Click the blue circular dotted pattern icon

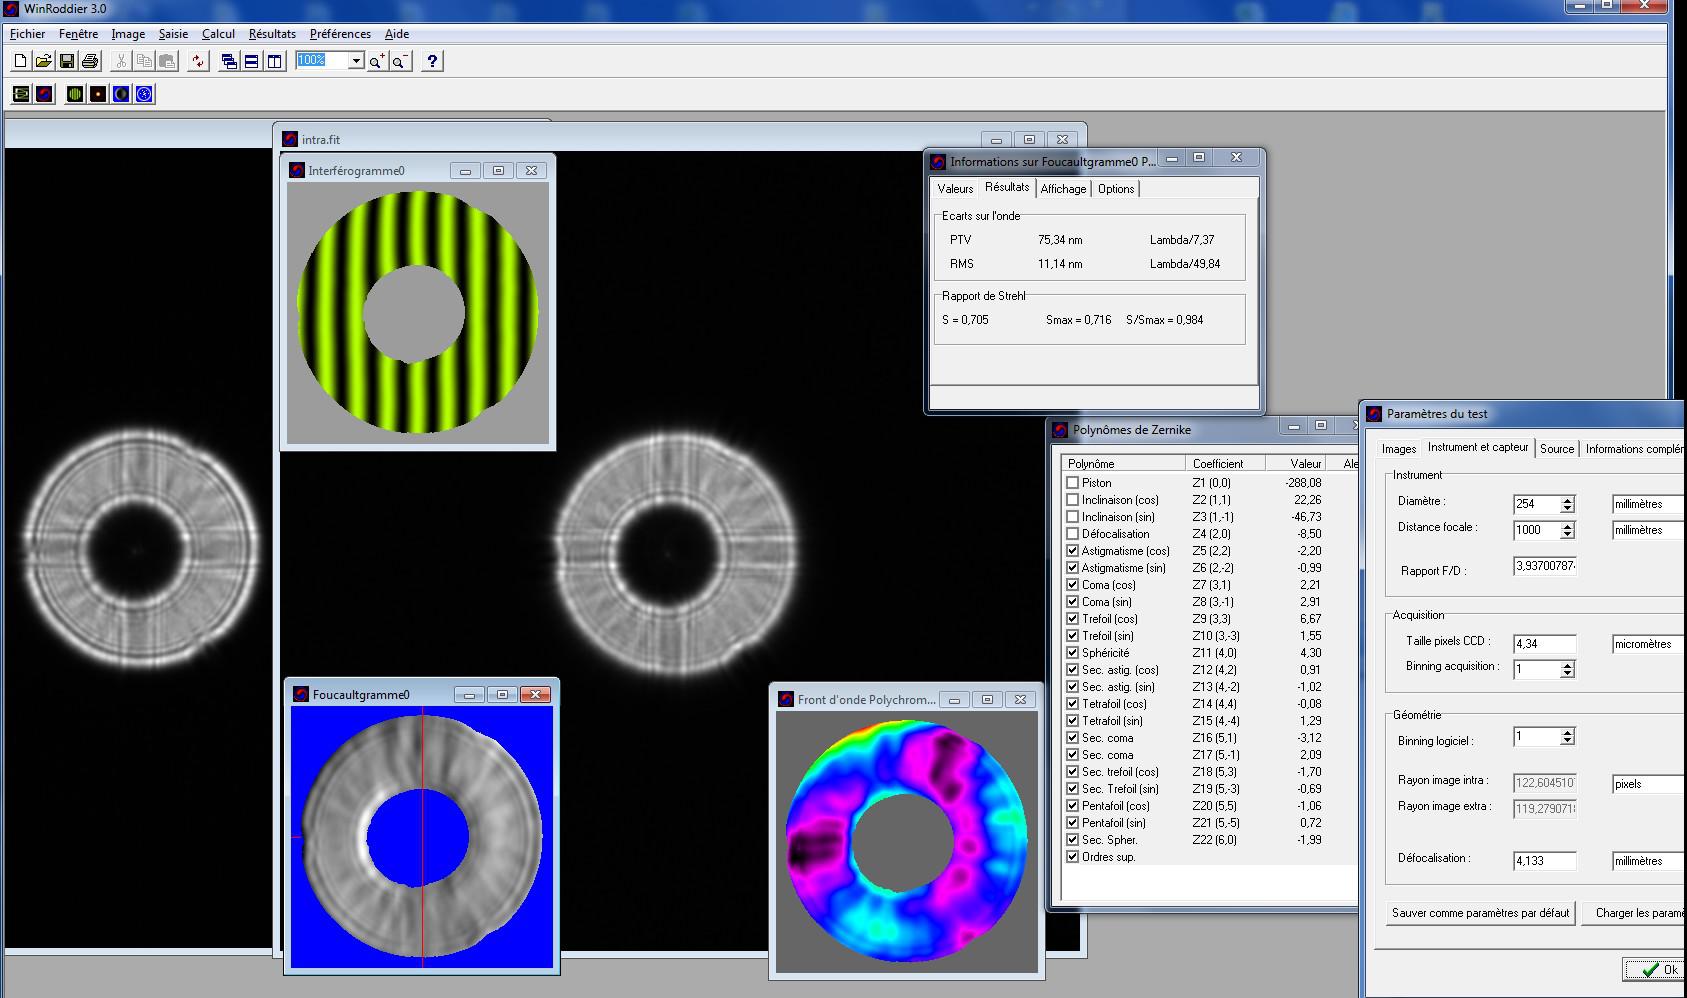tap(144, 94)
